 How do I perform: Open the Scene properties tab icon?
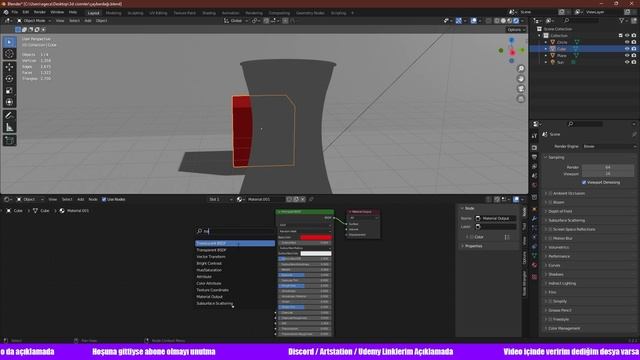pyautogui.click(x=534, y=176)
